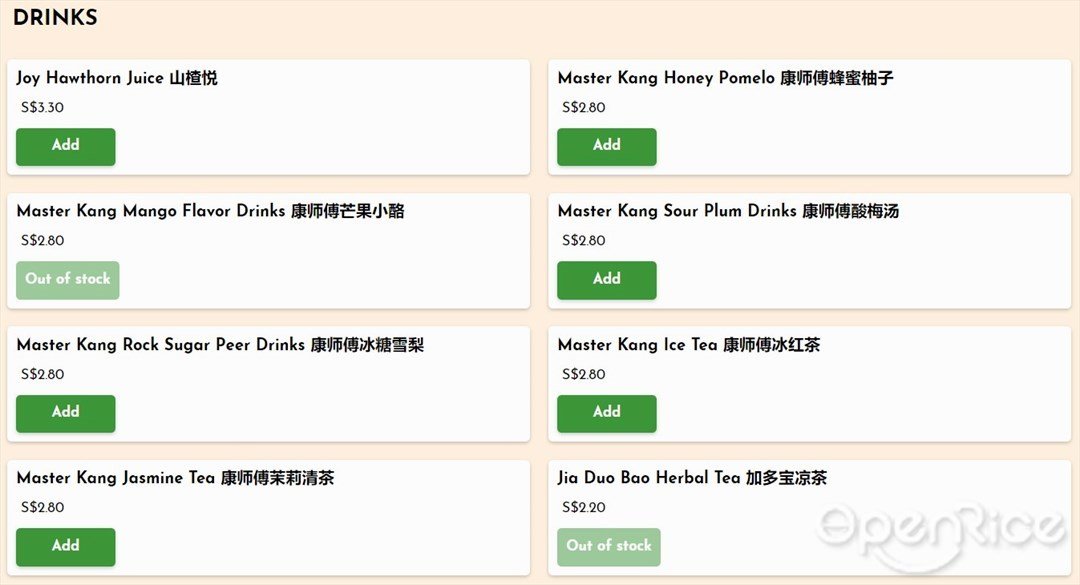Add Master Kang Rock Sugar Peer Drinks
The width and height of the screenshot is (1080, 585).
(x=65, y=413)
